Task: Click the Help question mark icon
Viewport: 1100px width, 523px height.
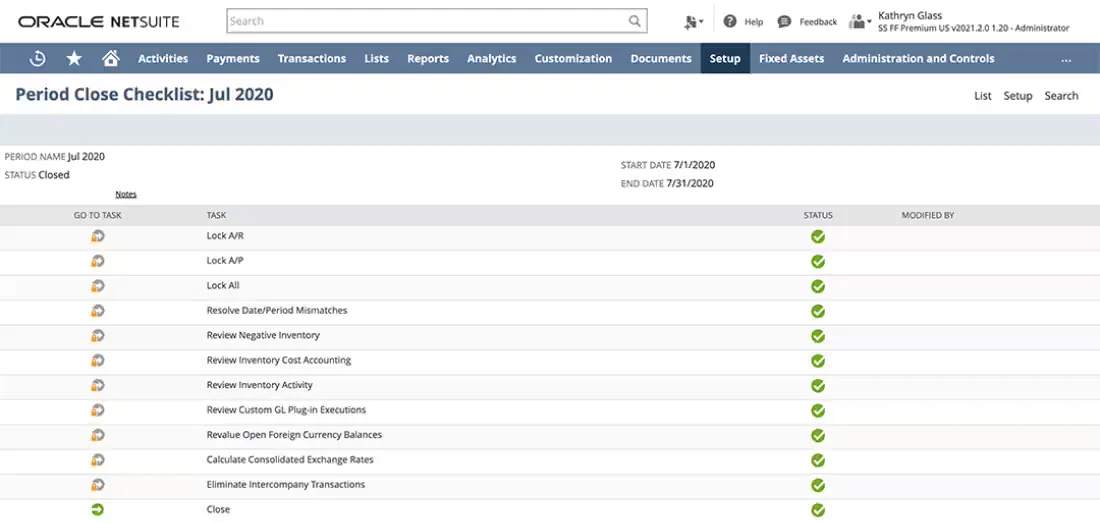Action: click(x=730, y=21)
